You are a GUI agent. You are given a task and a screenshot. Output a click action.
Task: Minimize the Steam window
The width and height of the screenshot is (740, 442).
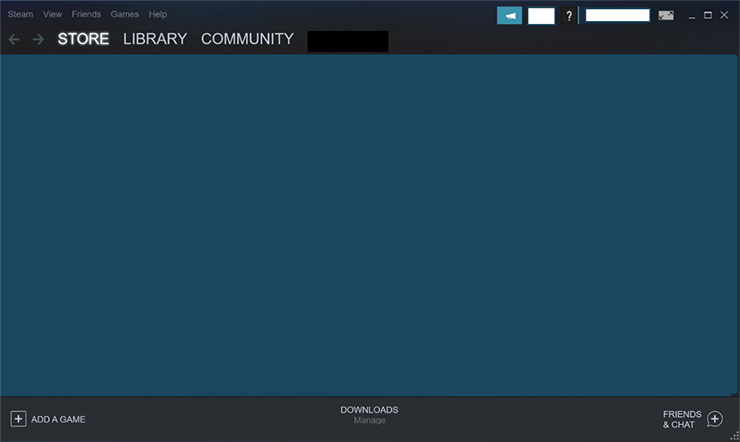[x=692, y=16]
